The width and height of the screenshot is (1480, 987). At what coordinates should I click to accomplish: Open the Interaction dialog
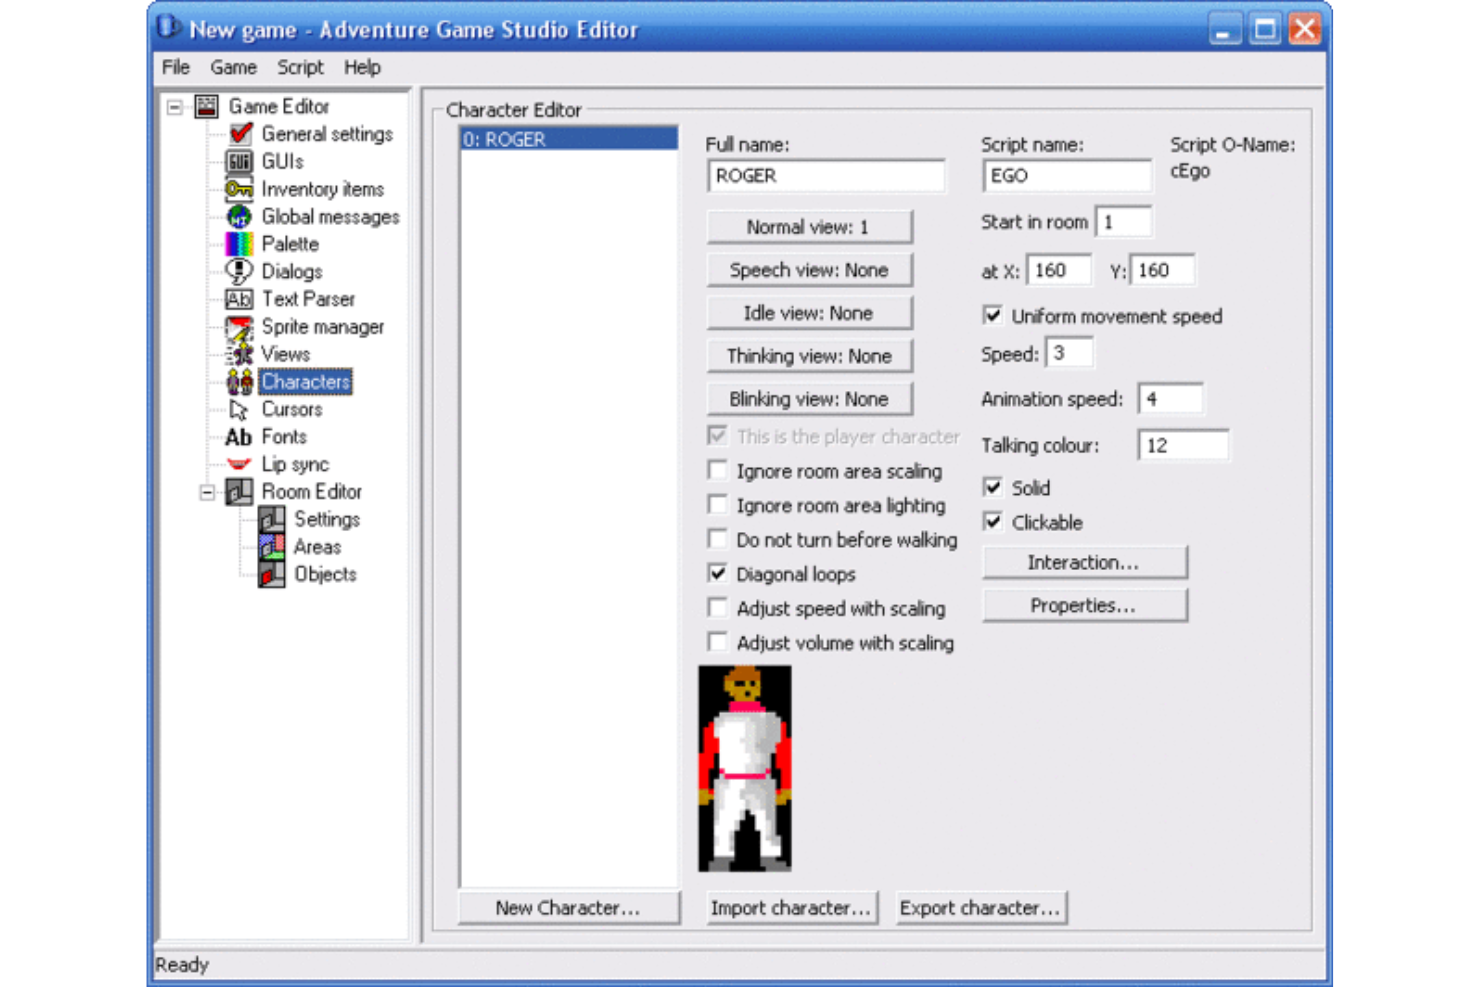[x=1084, y=562]
